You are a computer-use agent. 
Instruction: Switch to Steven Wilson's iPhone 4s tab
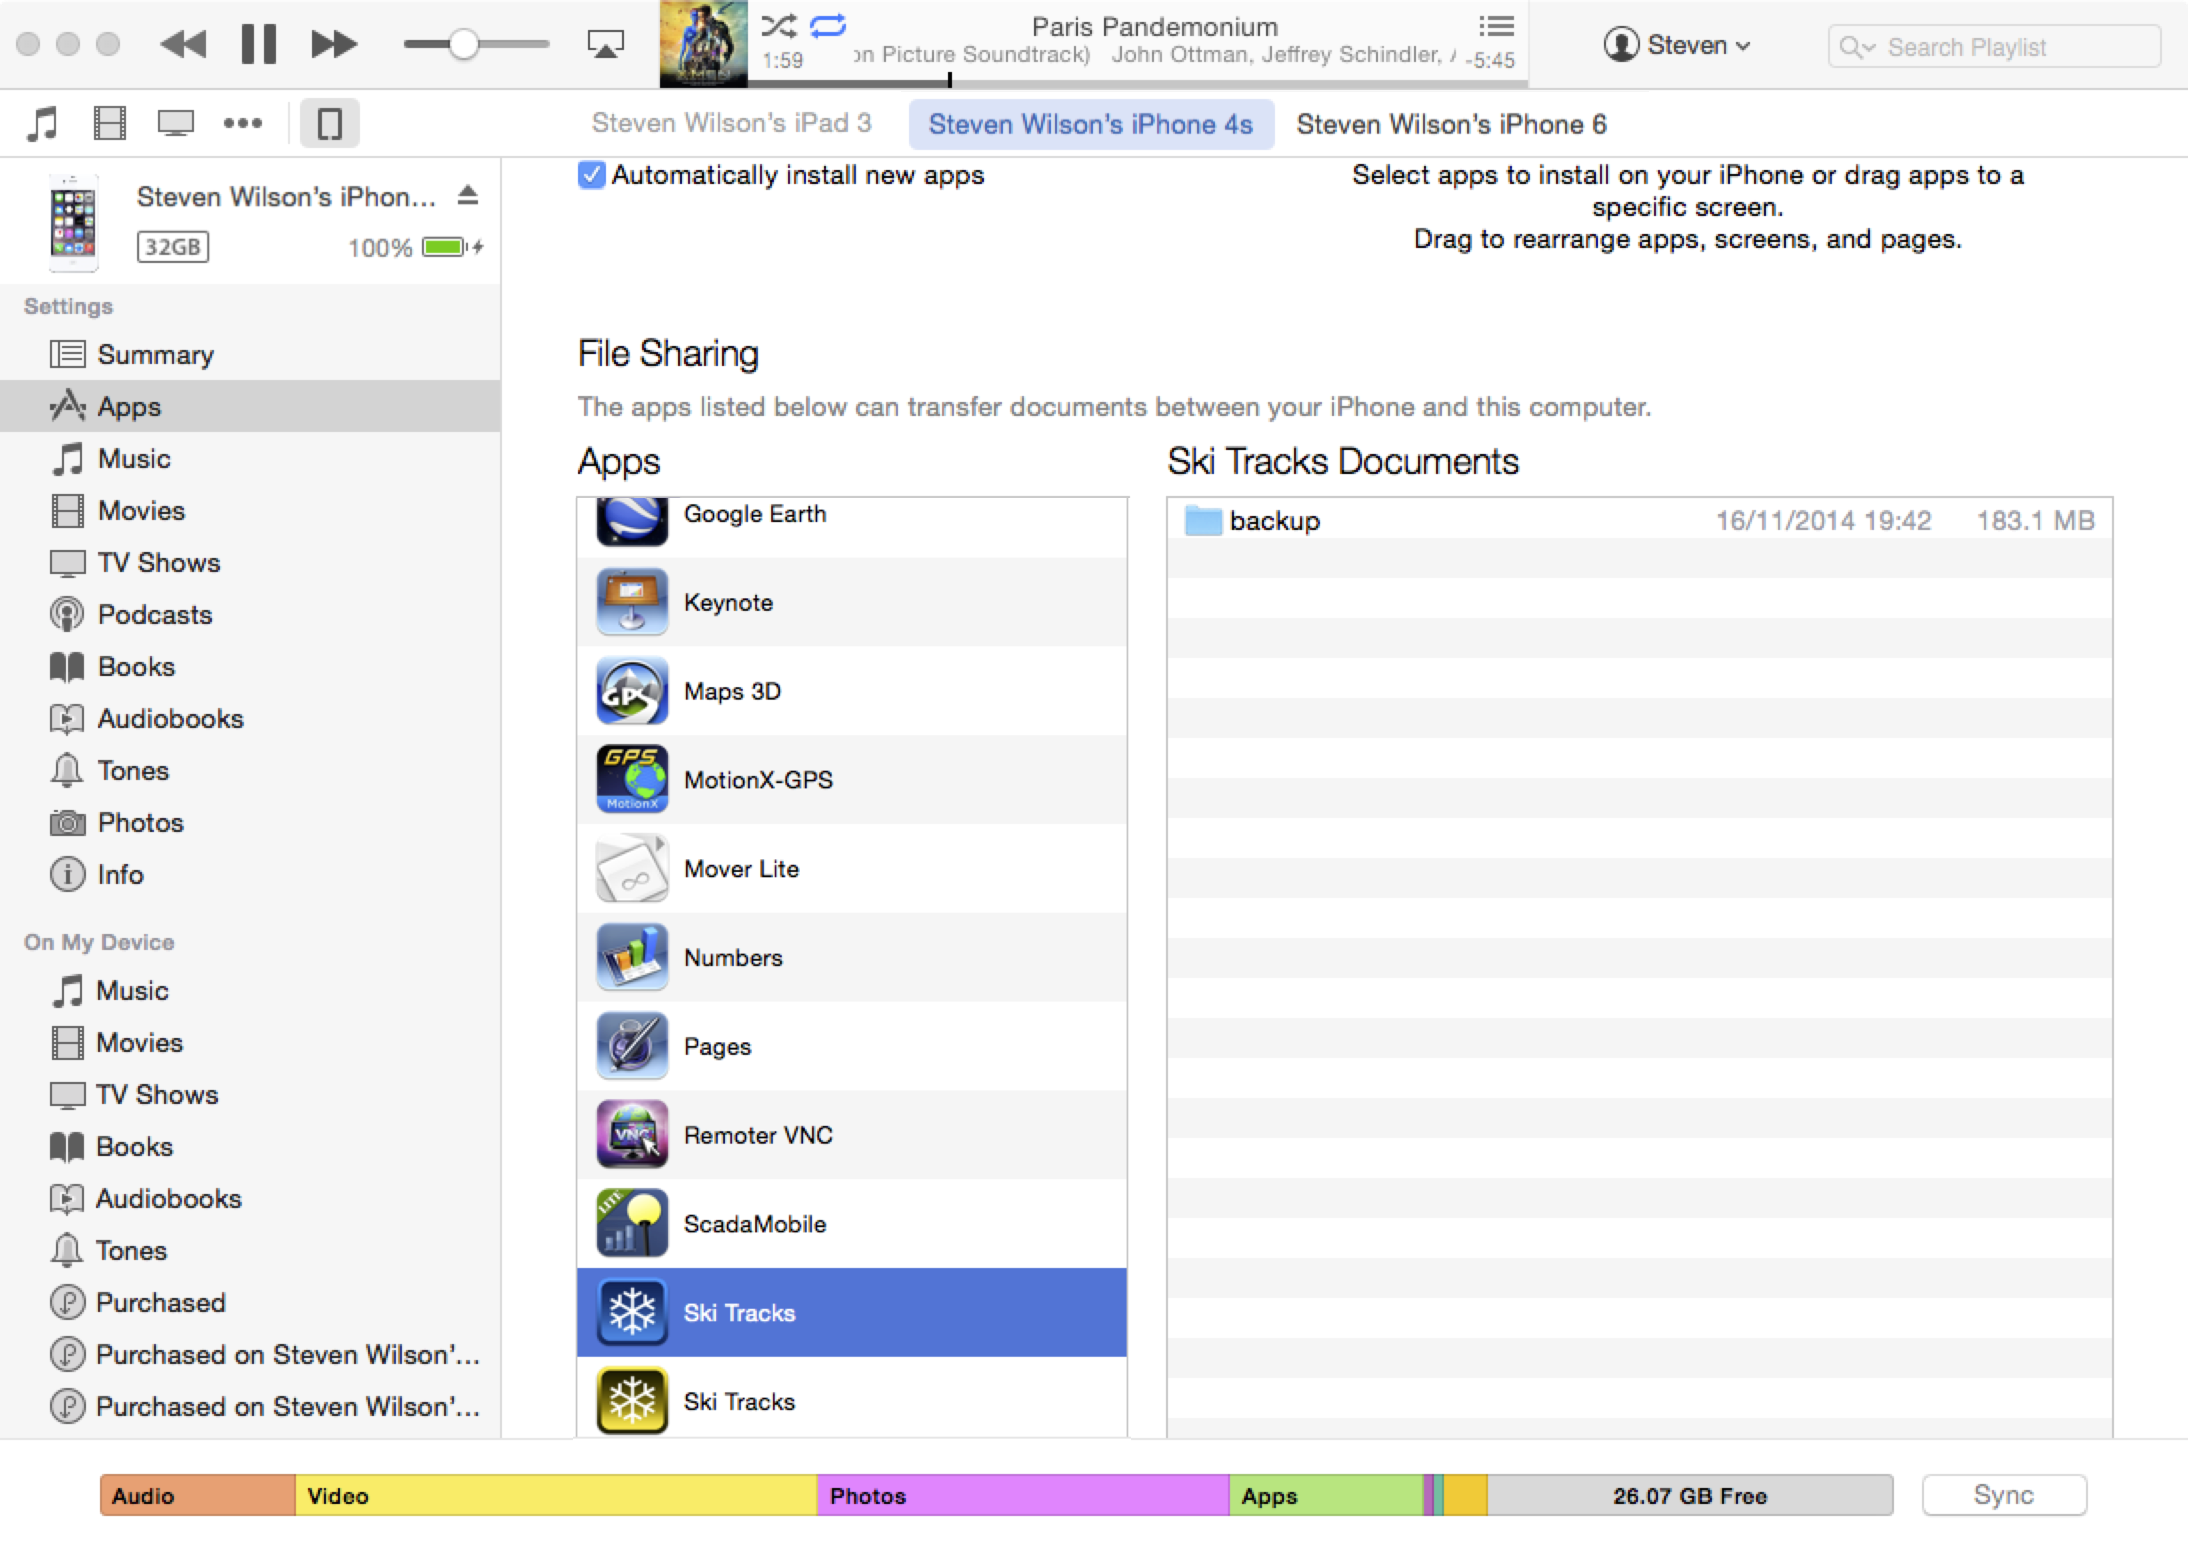click(1091, 124)
